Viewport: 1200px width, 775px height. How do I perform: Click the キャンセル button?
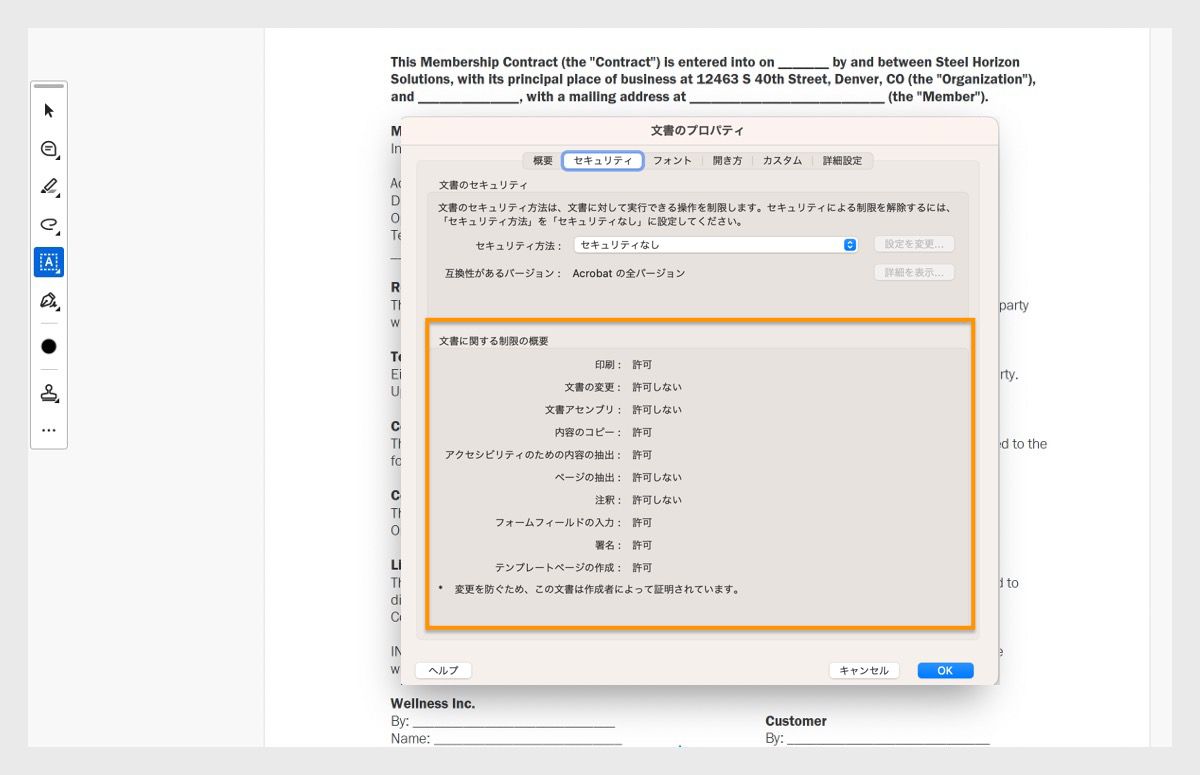[x=863, y=670]
